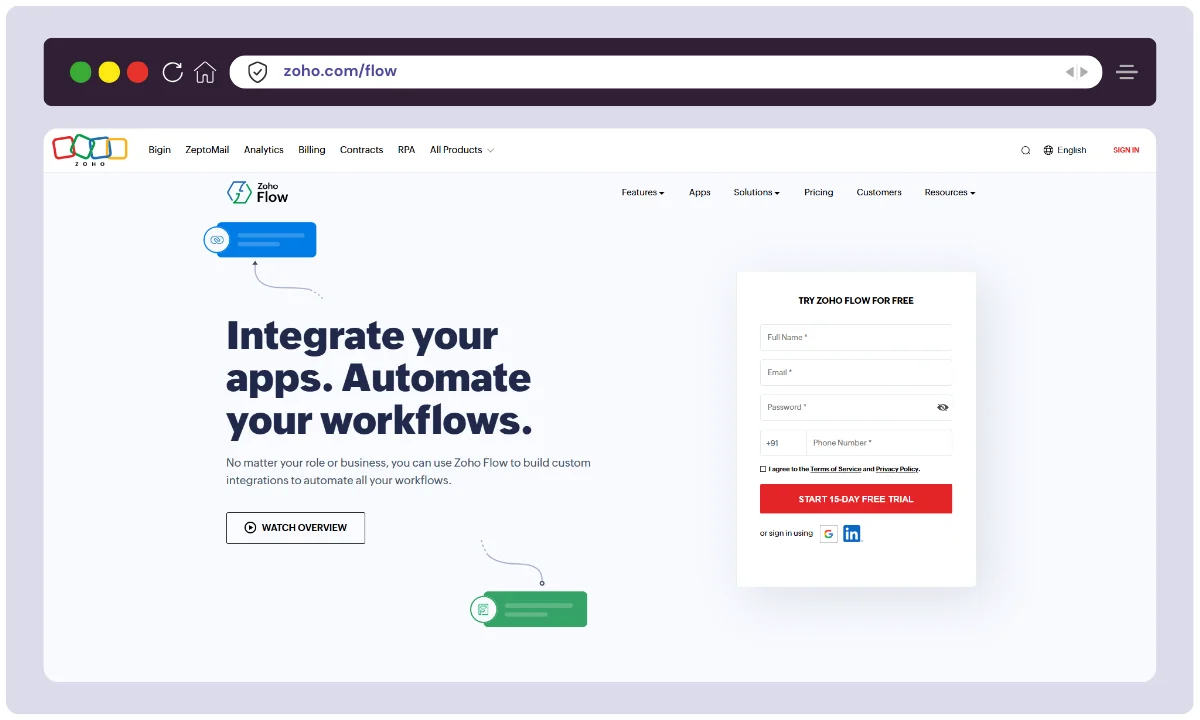Click the Email input field

tap(856, 372)
